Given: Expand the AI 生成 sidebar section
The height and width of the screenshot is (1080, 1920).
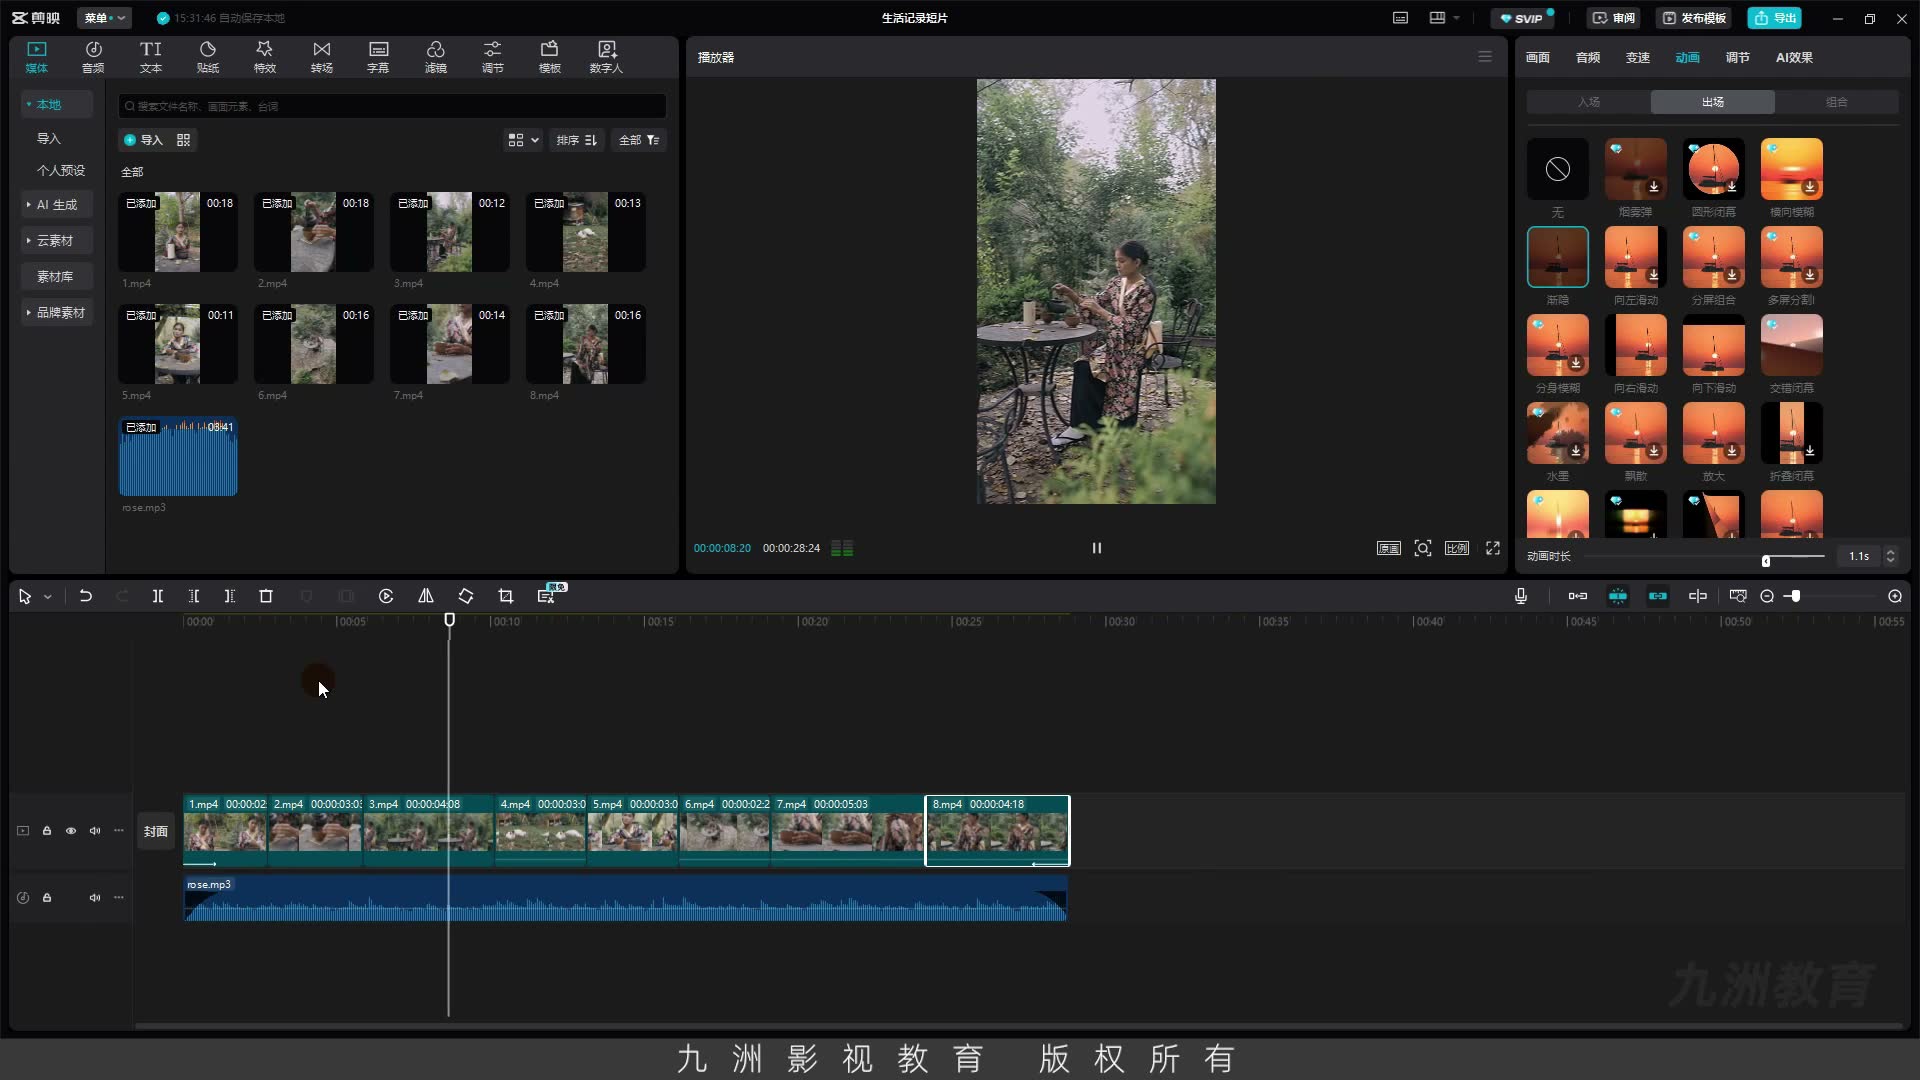Looking at the screenshot, I should pyautogui.click(x=57, y=205).
